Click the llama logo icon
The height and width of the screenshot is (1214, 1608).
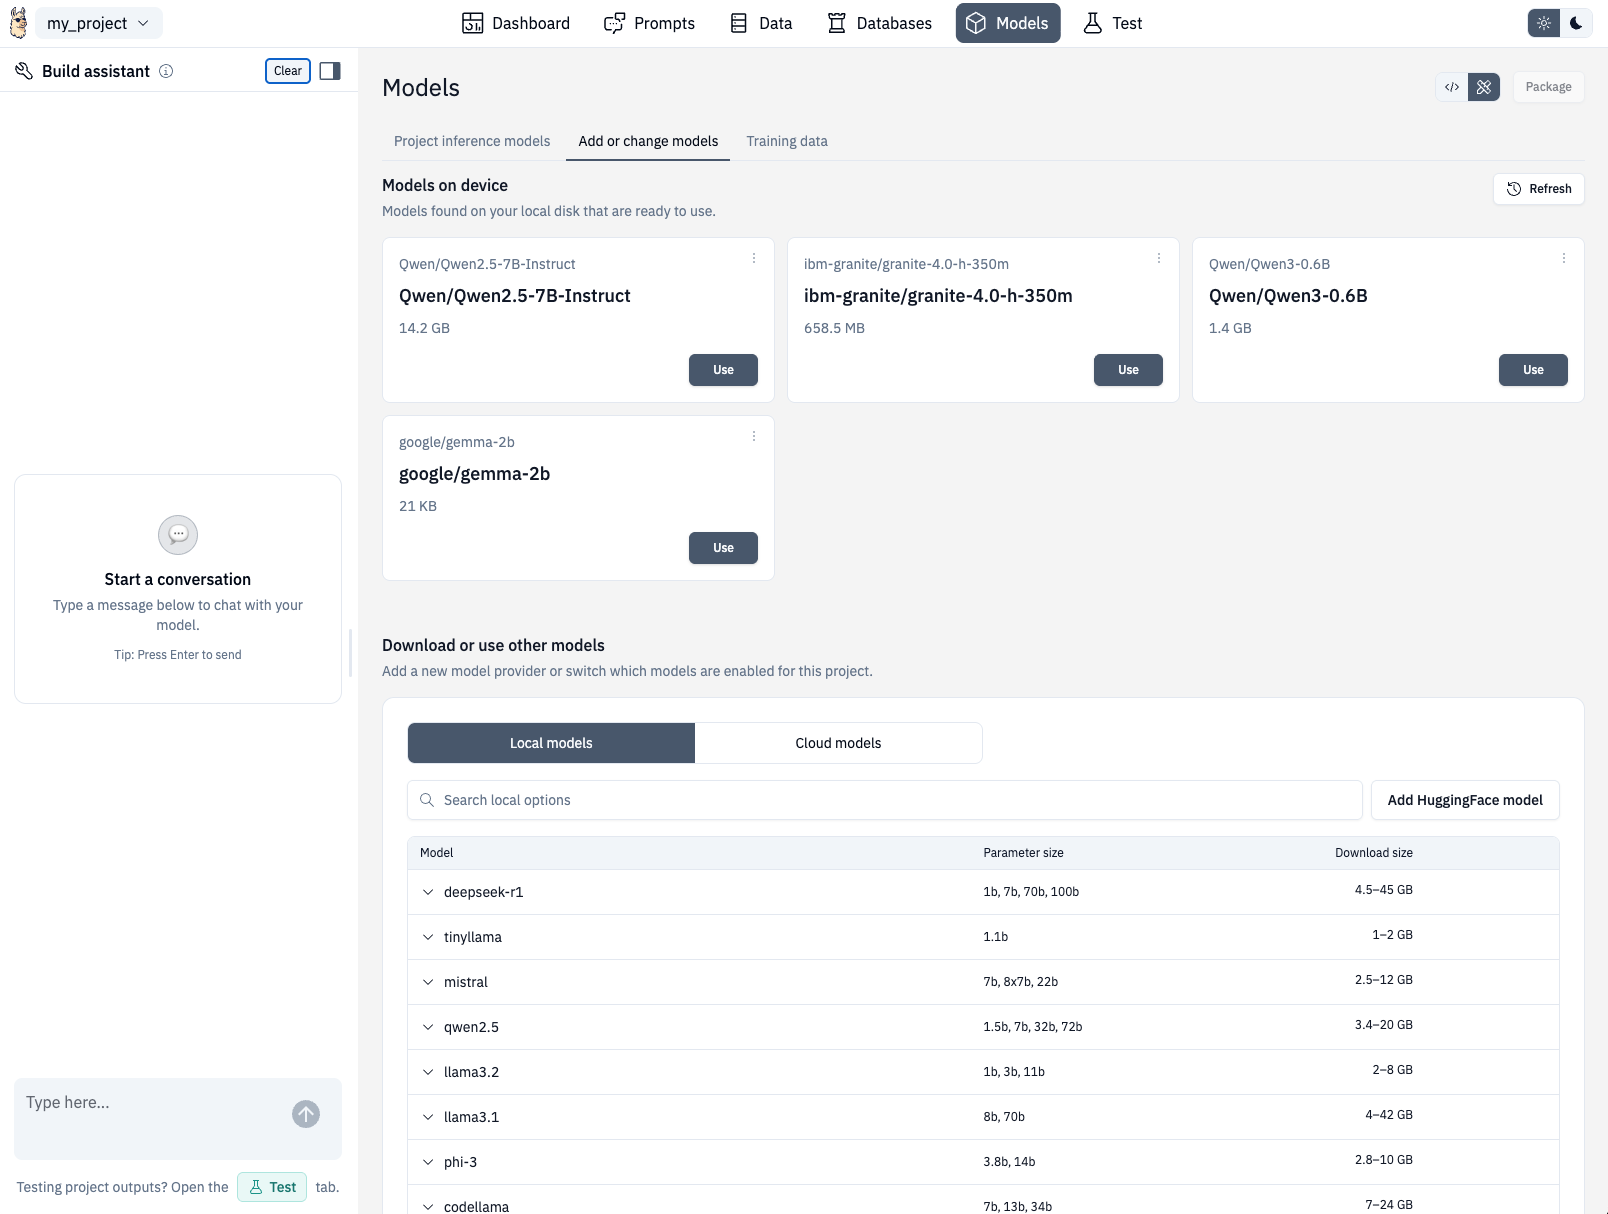[x=18, y=23]
